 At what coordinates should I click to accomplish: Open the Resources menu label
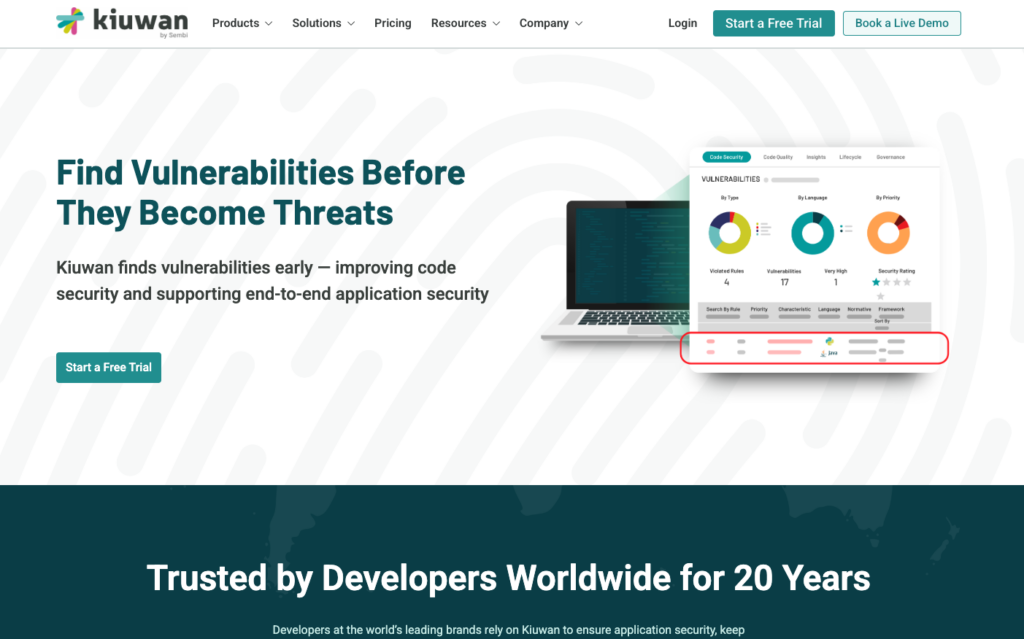(458, 23)
